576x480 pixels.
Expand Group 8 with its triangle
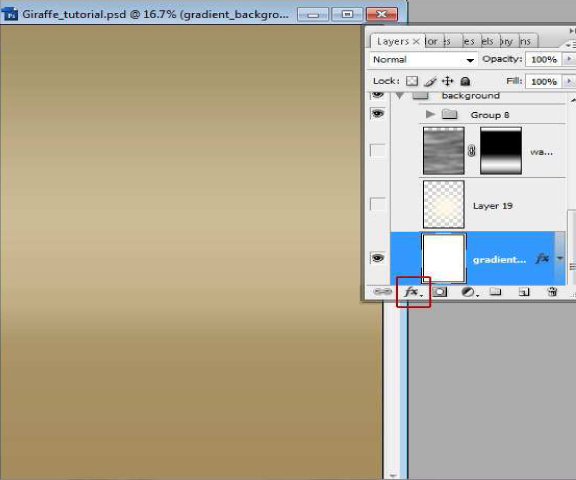click(430, 114)
